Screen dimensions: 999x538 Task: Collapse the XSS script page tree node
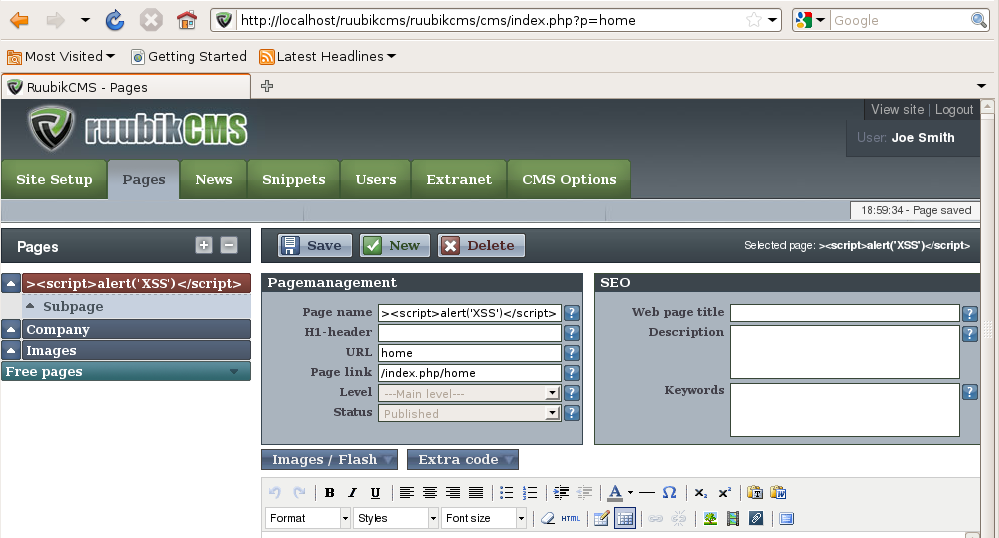point(11,284)
